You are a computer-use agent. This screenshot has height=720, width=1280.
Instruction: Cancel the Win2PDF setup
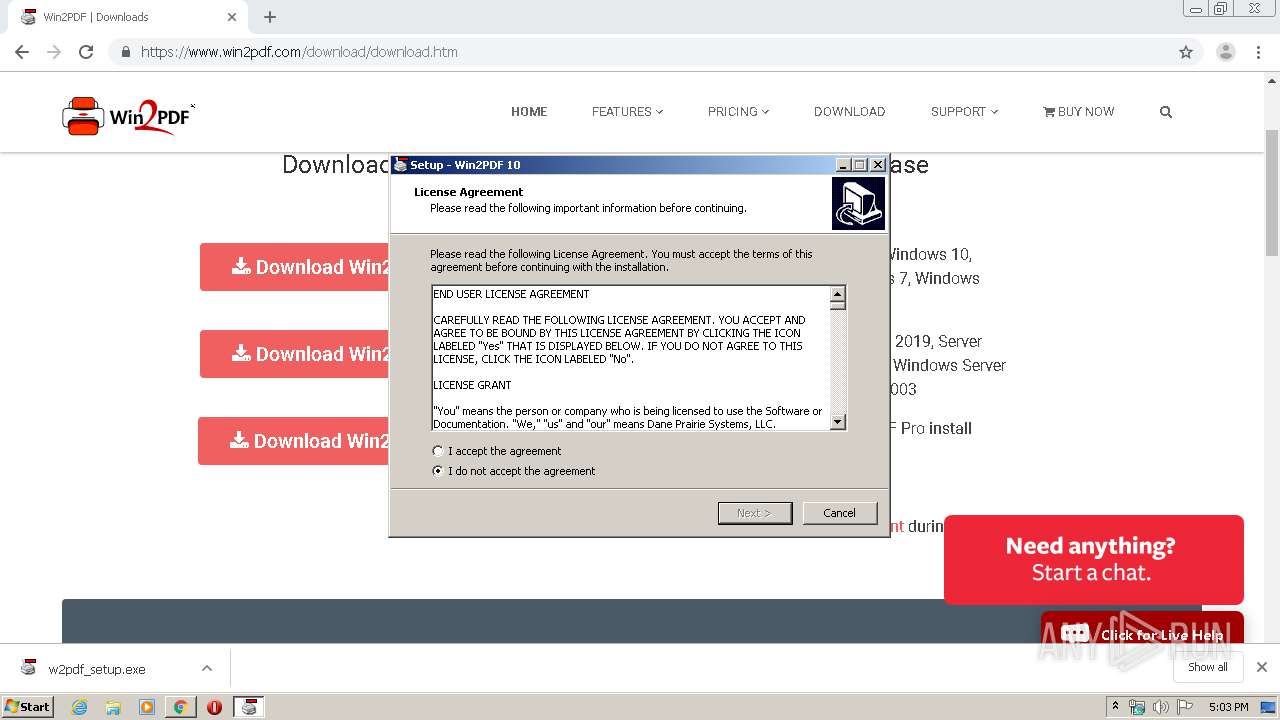coord(840,513)
